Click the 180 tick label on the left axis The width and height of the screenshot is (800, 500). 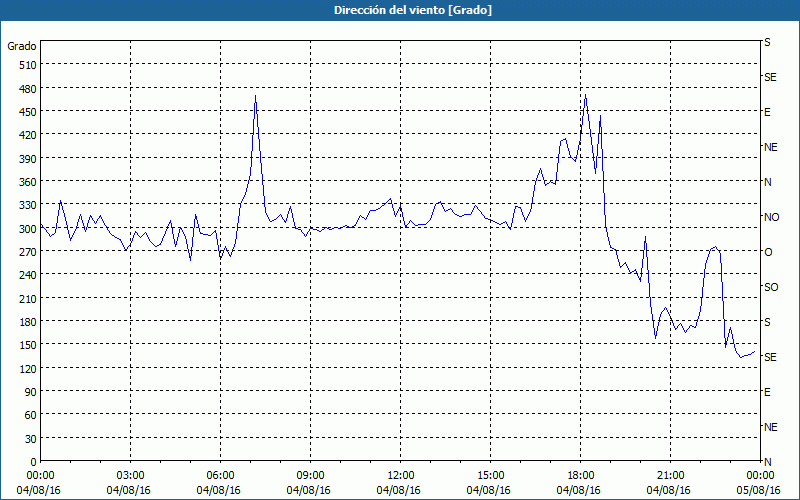click(x=29, y=322)
